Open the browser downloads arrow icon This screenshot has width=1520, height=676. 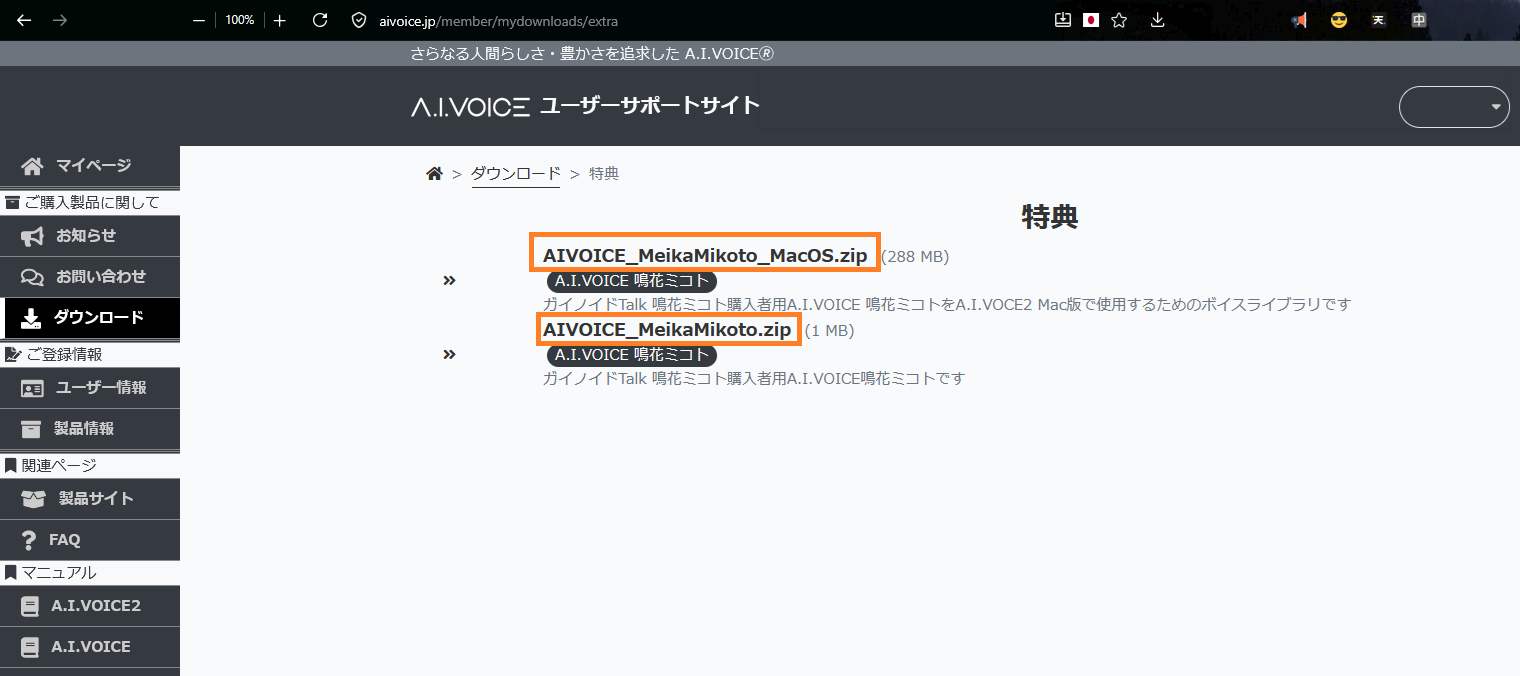pyautogui.click(x=1158, y=20)
